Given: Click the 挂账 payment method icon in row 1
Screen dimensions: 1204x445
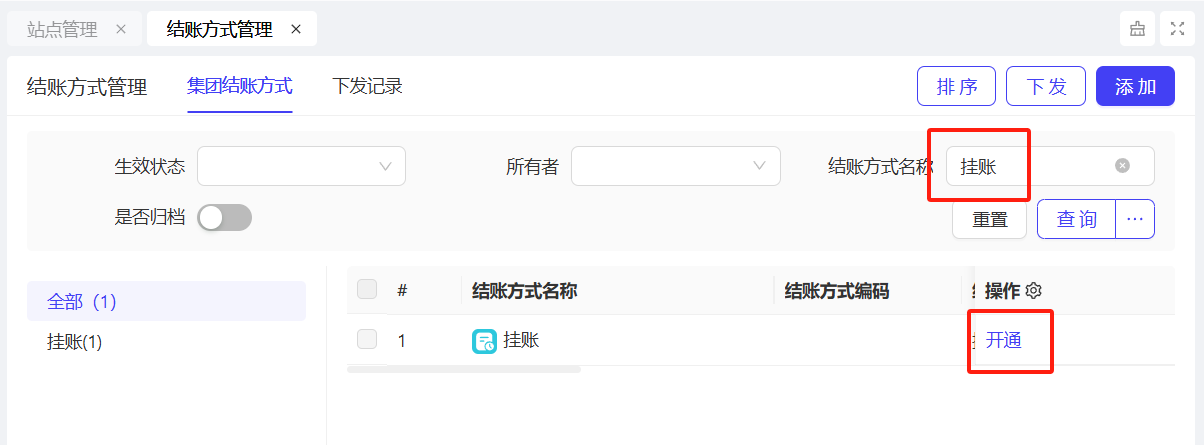Looking at the screenshot, I should click(484, 341).
